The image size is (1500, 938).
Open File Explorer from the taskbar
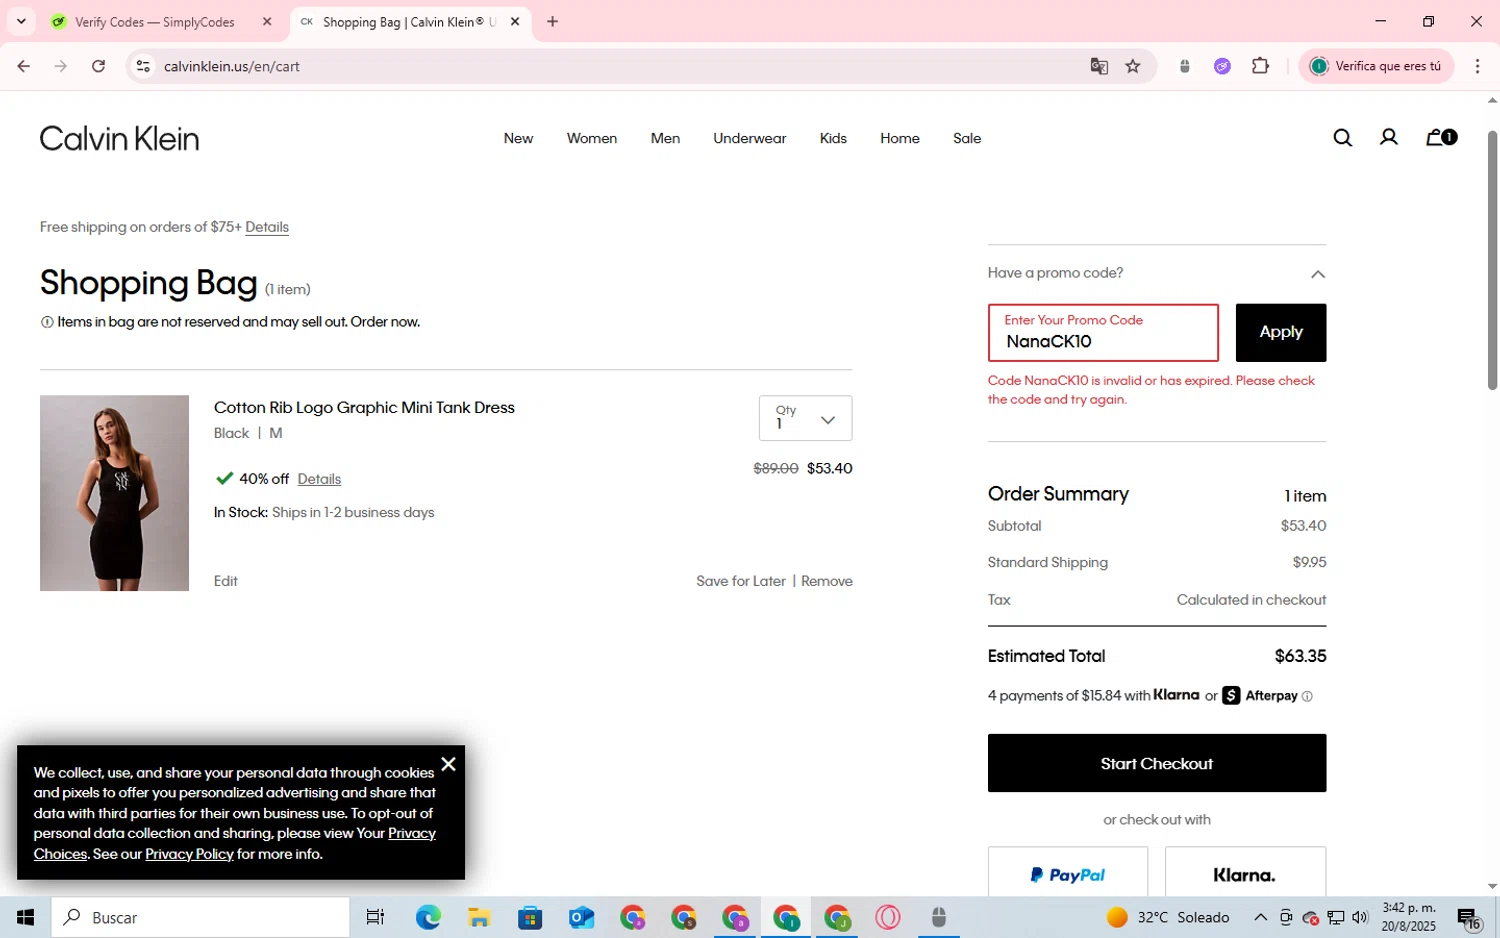tap(479, 917)
